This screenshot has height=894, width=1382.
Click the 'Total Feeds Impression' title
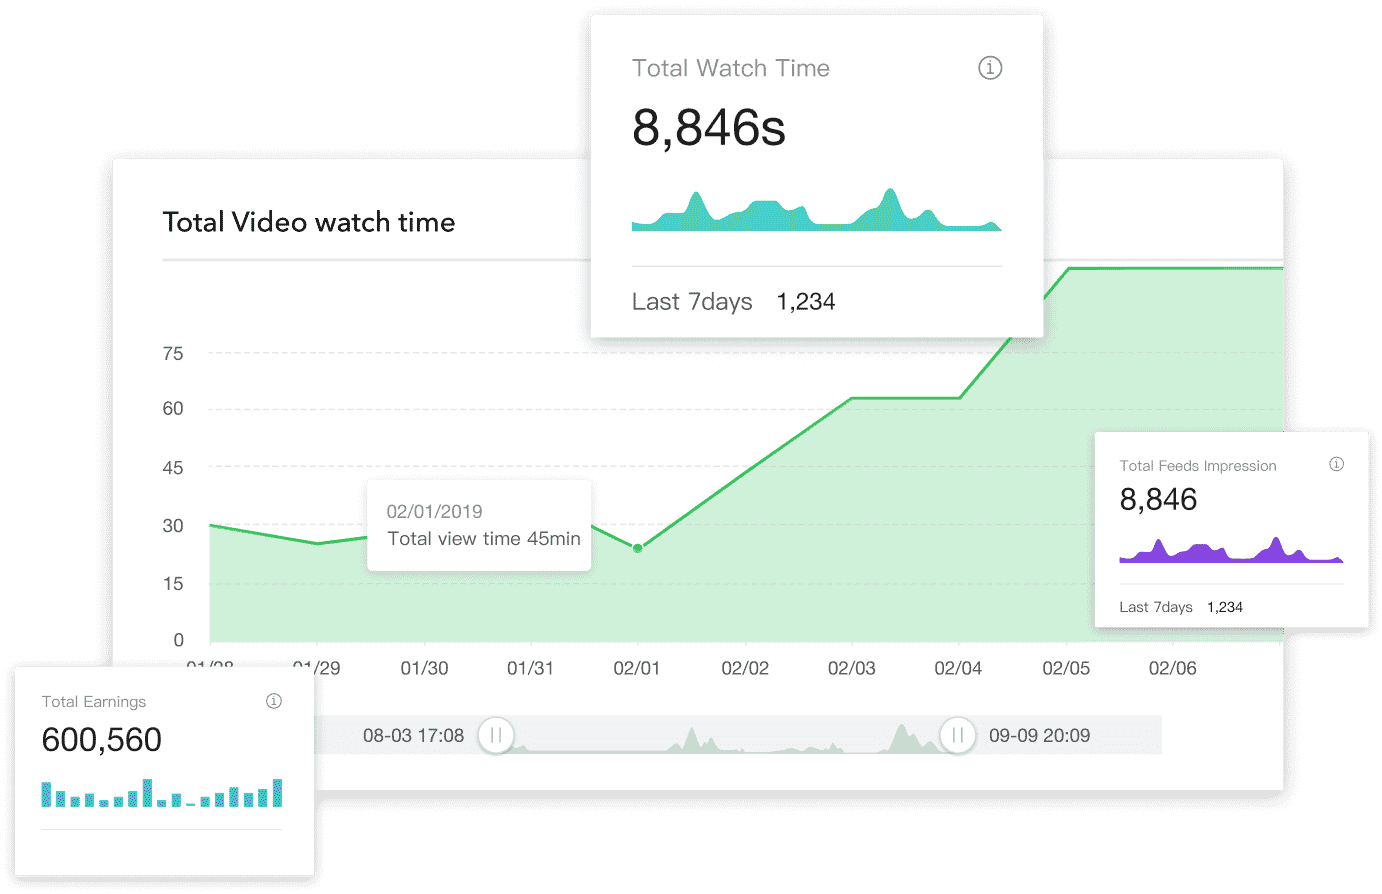click(1198, 466)
